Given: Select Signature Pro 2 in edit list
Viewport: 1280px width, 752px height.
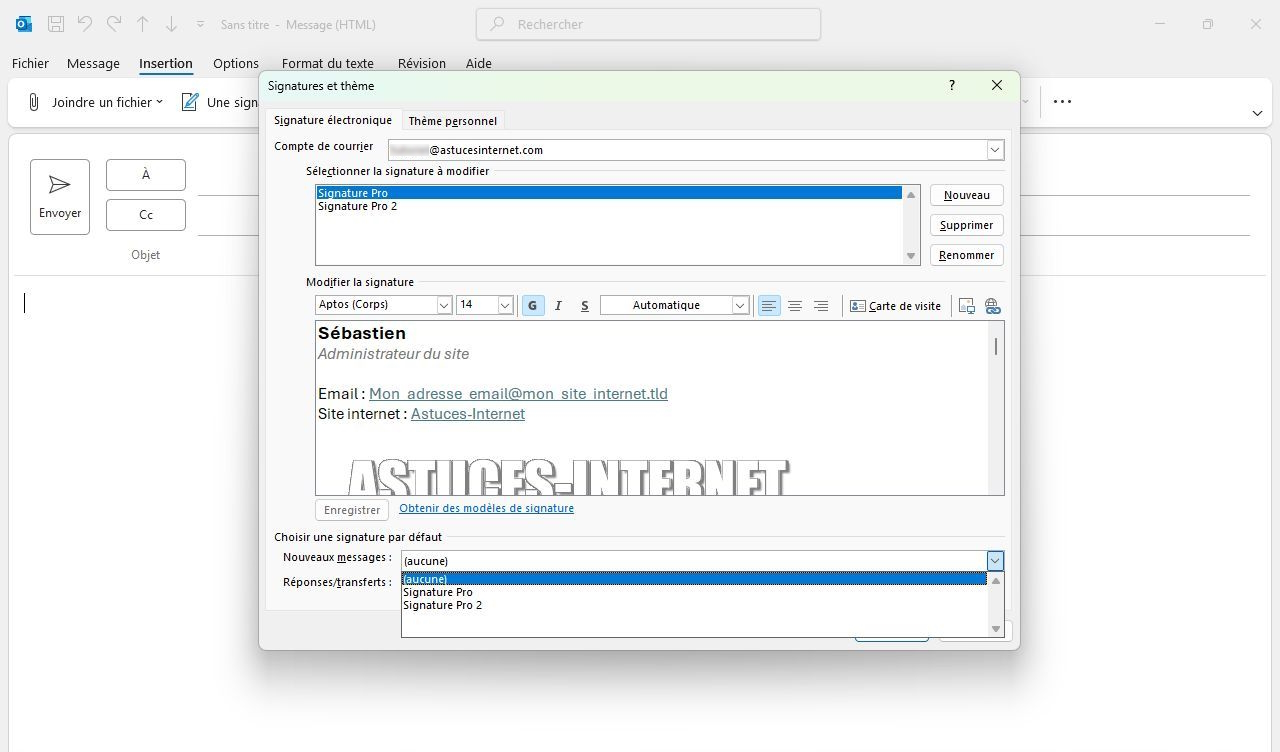Looking at the screenshot, I should click(x=609, y=206).
